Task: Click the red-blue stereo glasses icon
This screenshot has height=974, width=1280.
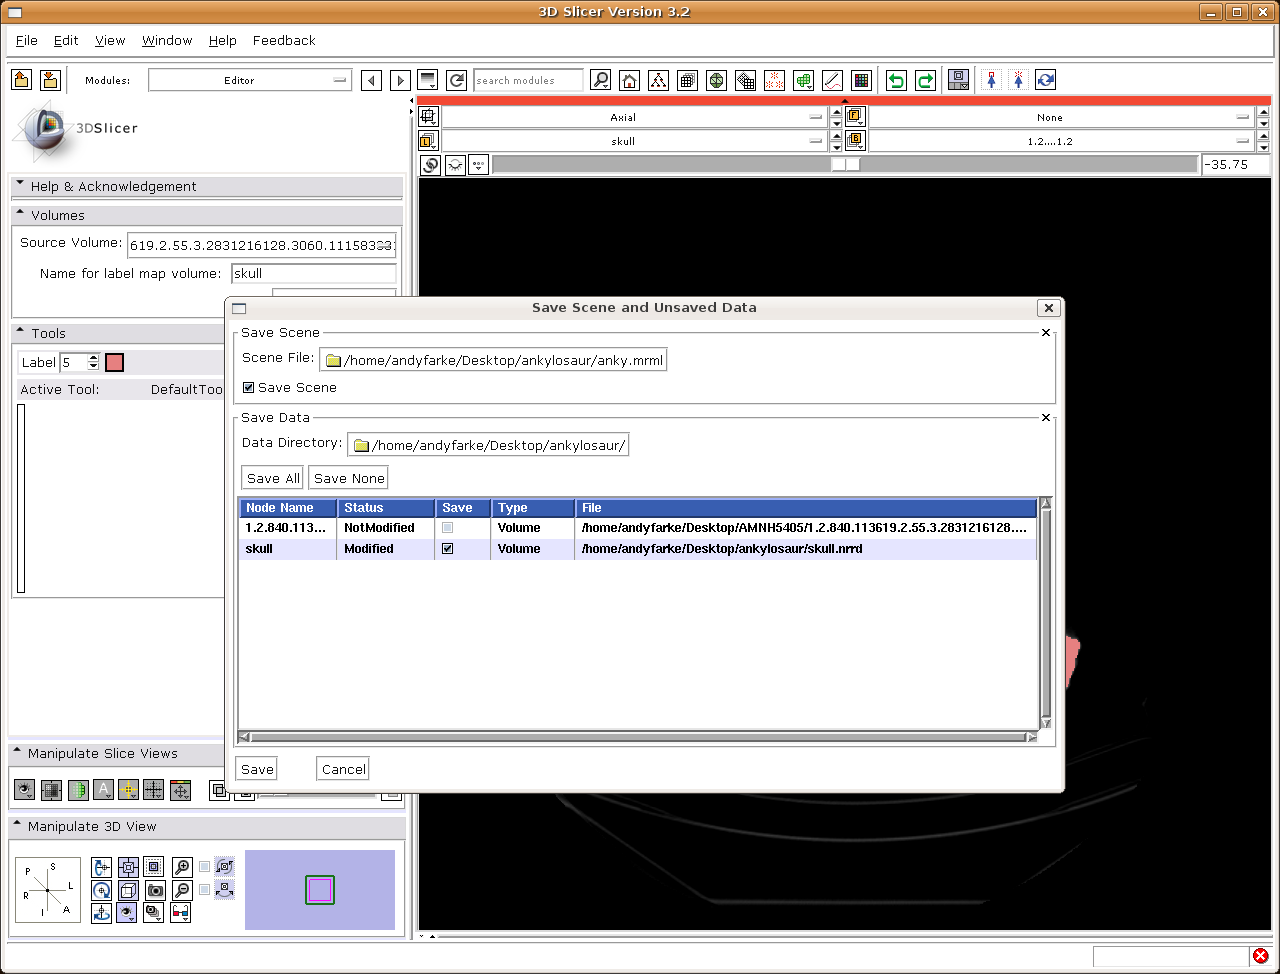Action: (181, 912)
